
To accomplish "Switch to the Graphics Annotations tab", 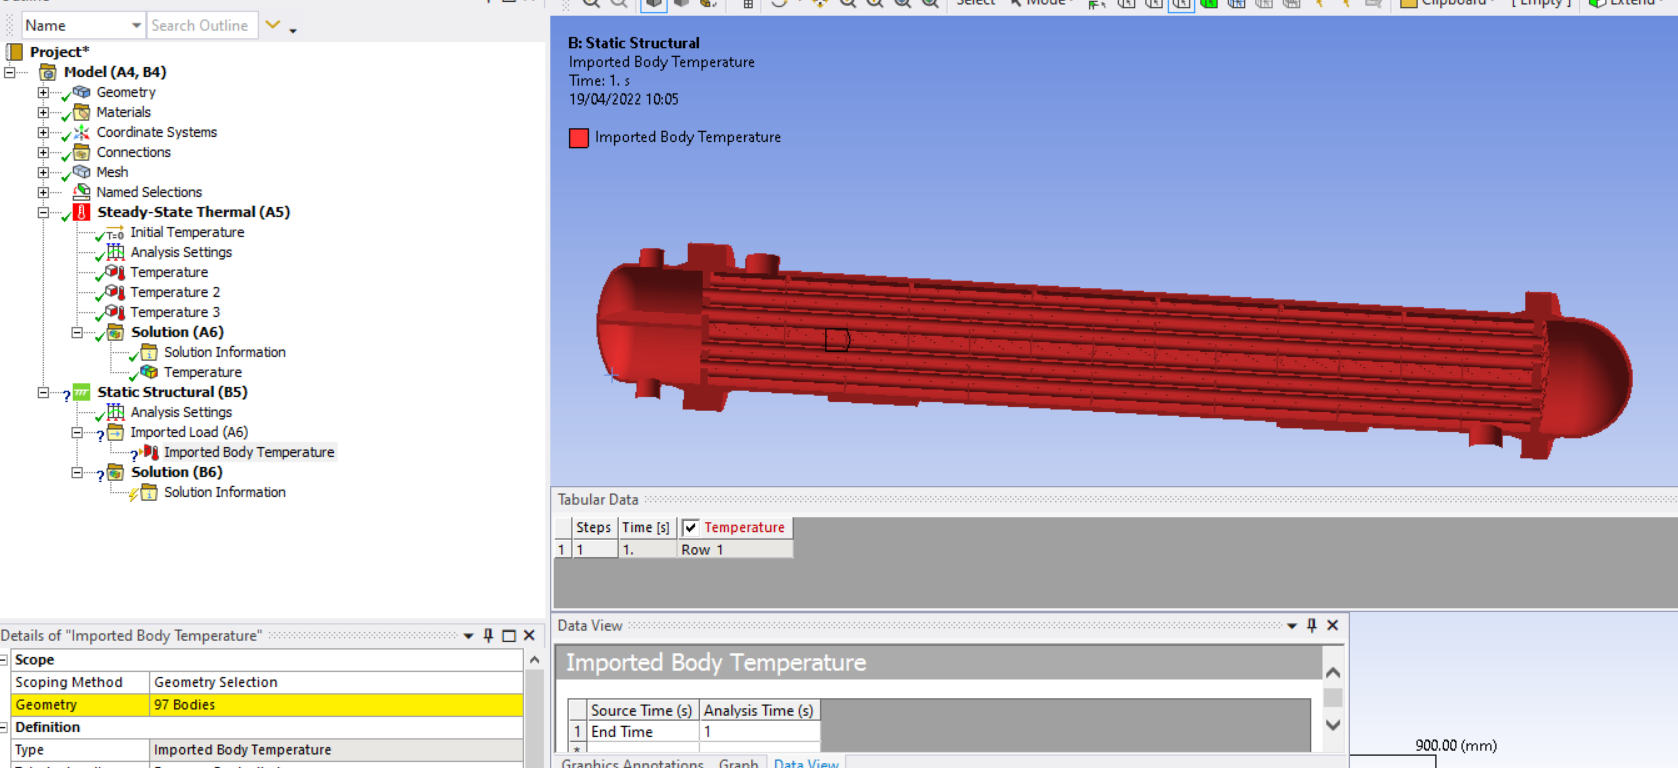I will click(632, 763).
